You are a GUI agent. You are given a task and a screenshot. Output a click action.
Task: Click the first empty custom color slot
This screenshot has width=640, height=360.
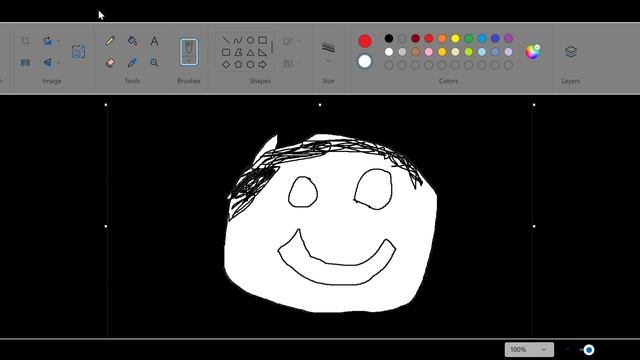pos(389,65)
